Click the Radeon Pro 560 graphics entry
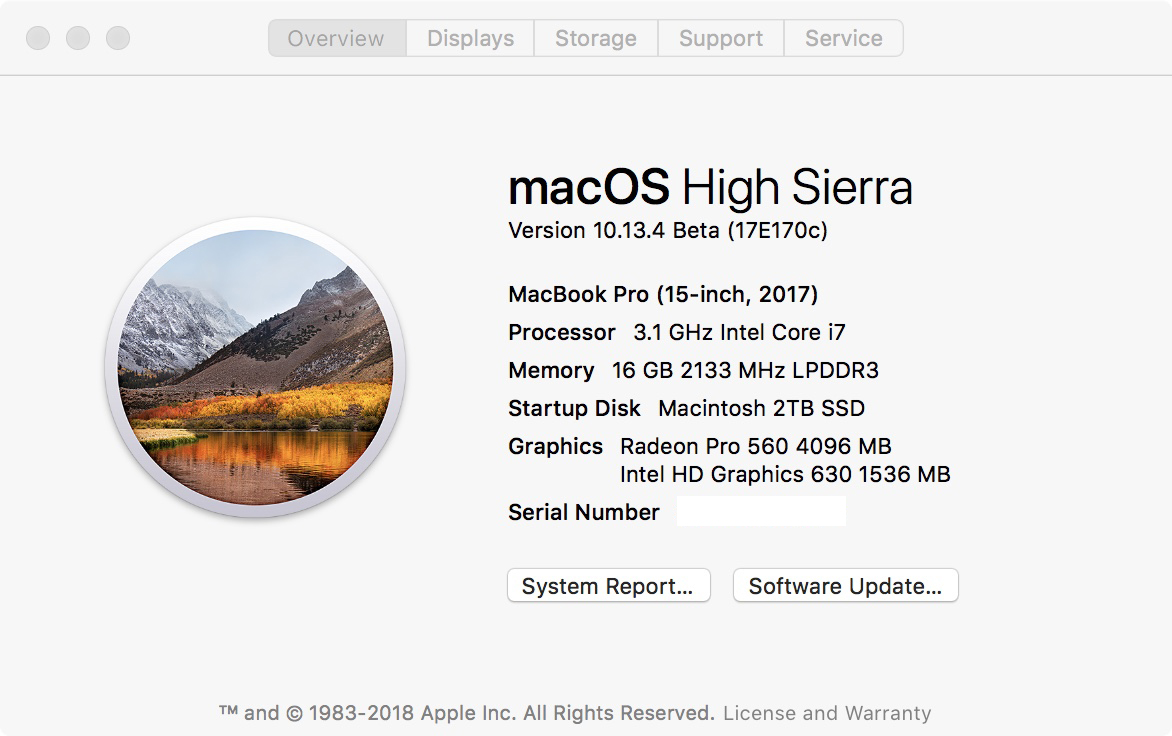The image size is (1172, 736). [x=756, y=447]
